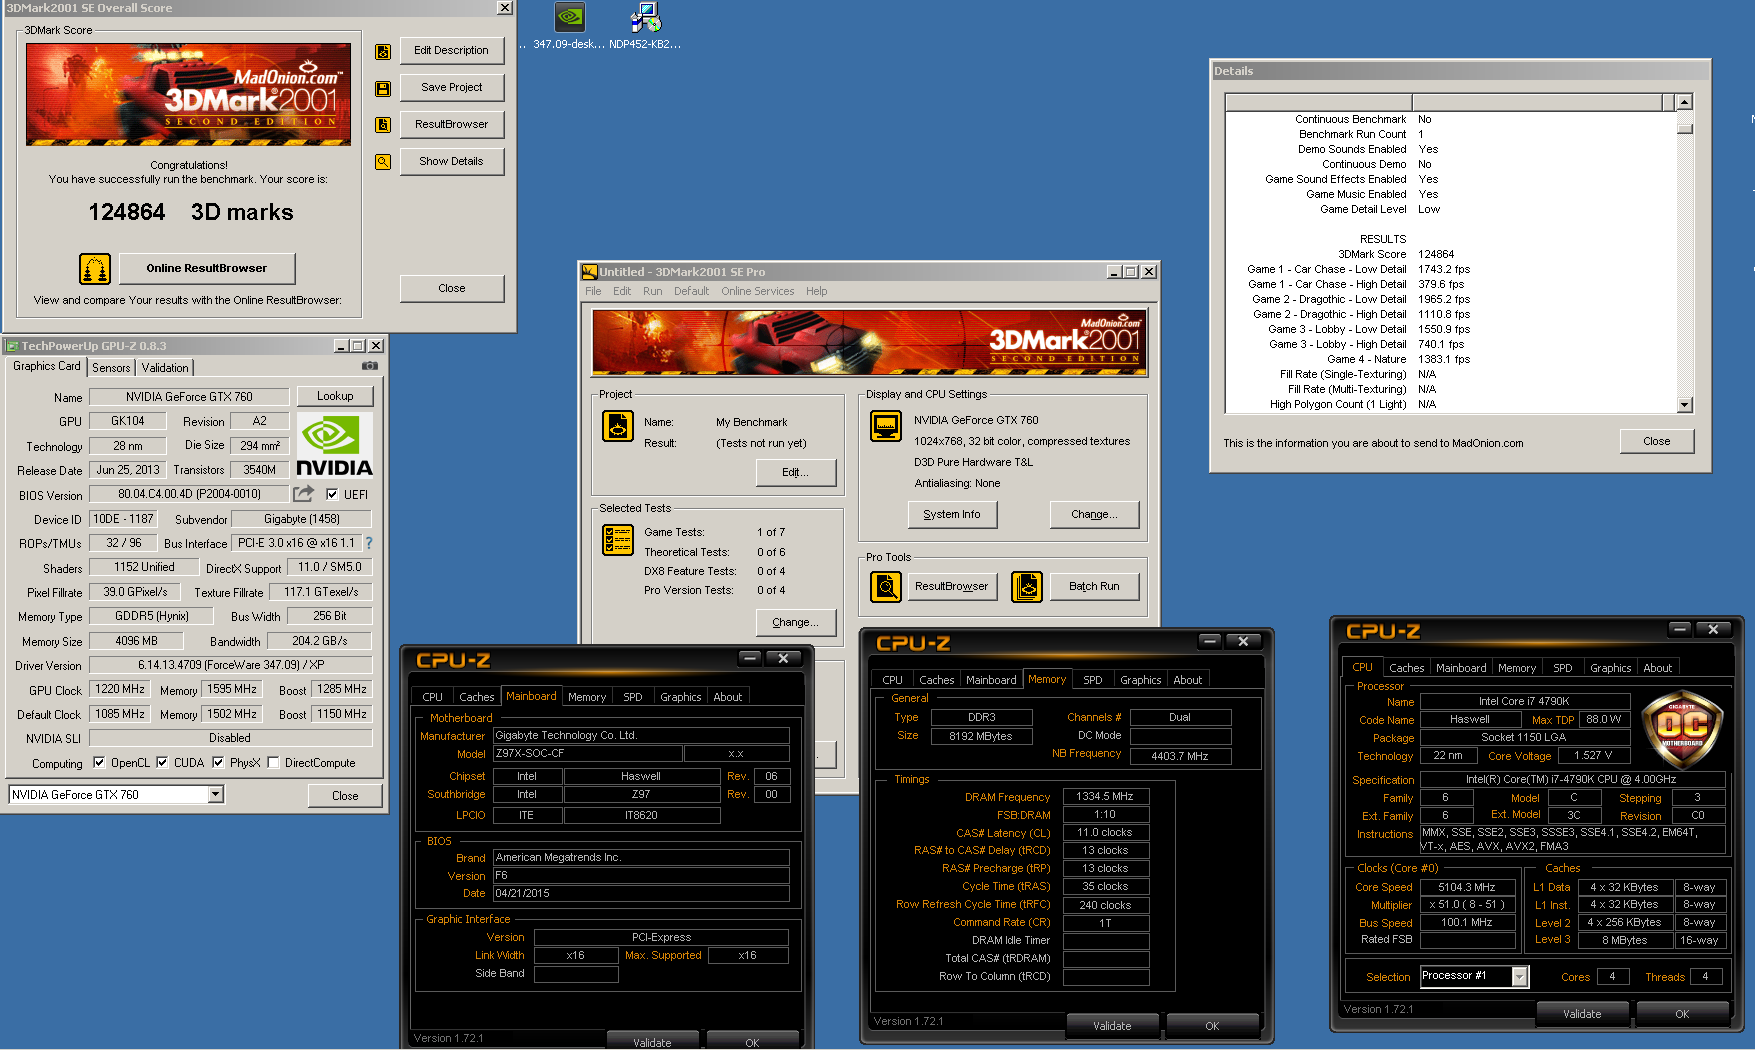Viewport: 1755px width, 1050px height.
Task: Click the Display and CPU Settings monitor icon
Action: point(886,426)
